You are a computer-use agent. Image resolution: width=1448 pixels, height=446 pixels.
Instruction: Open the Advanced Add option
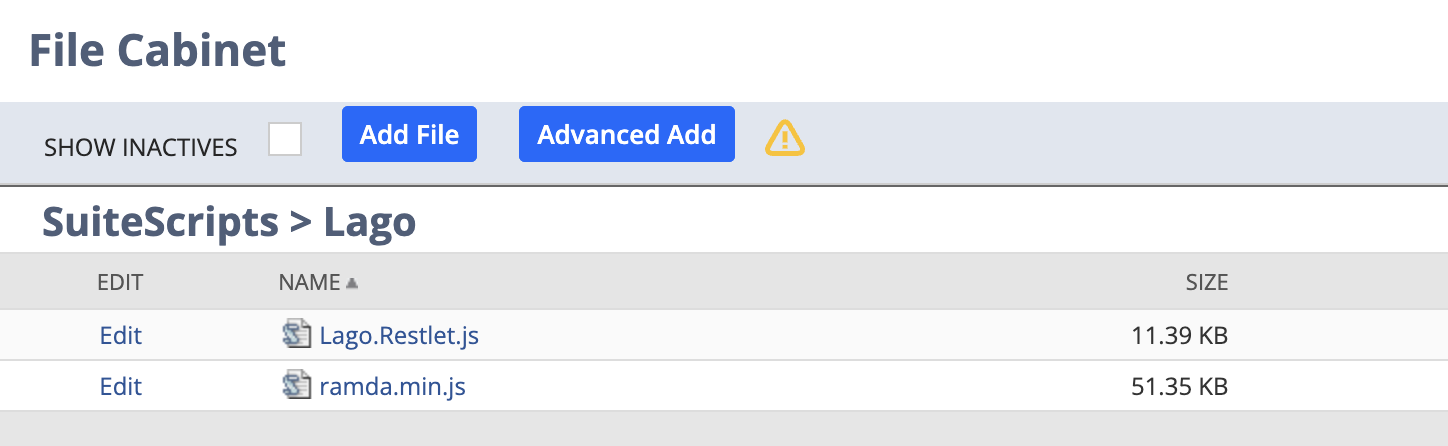point(627,134)
